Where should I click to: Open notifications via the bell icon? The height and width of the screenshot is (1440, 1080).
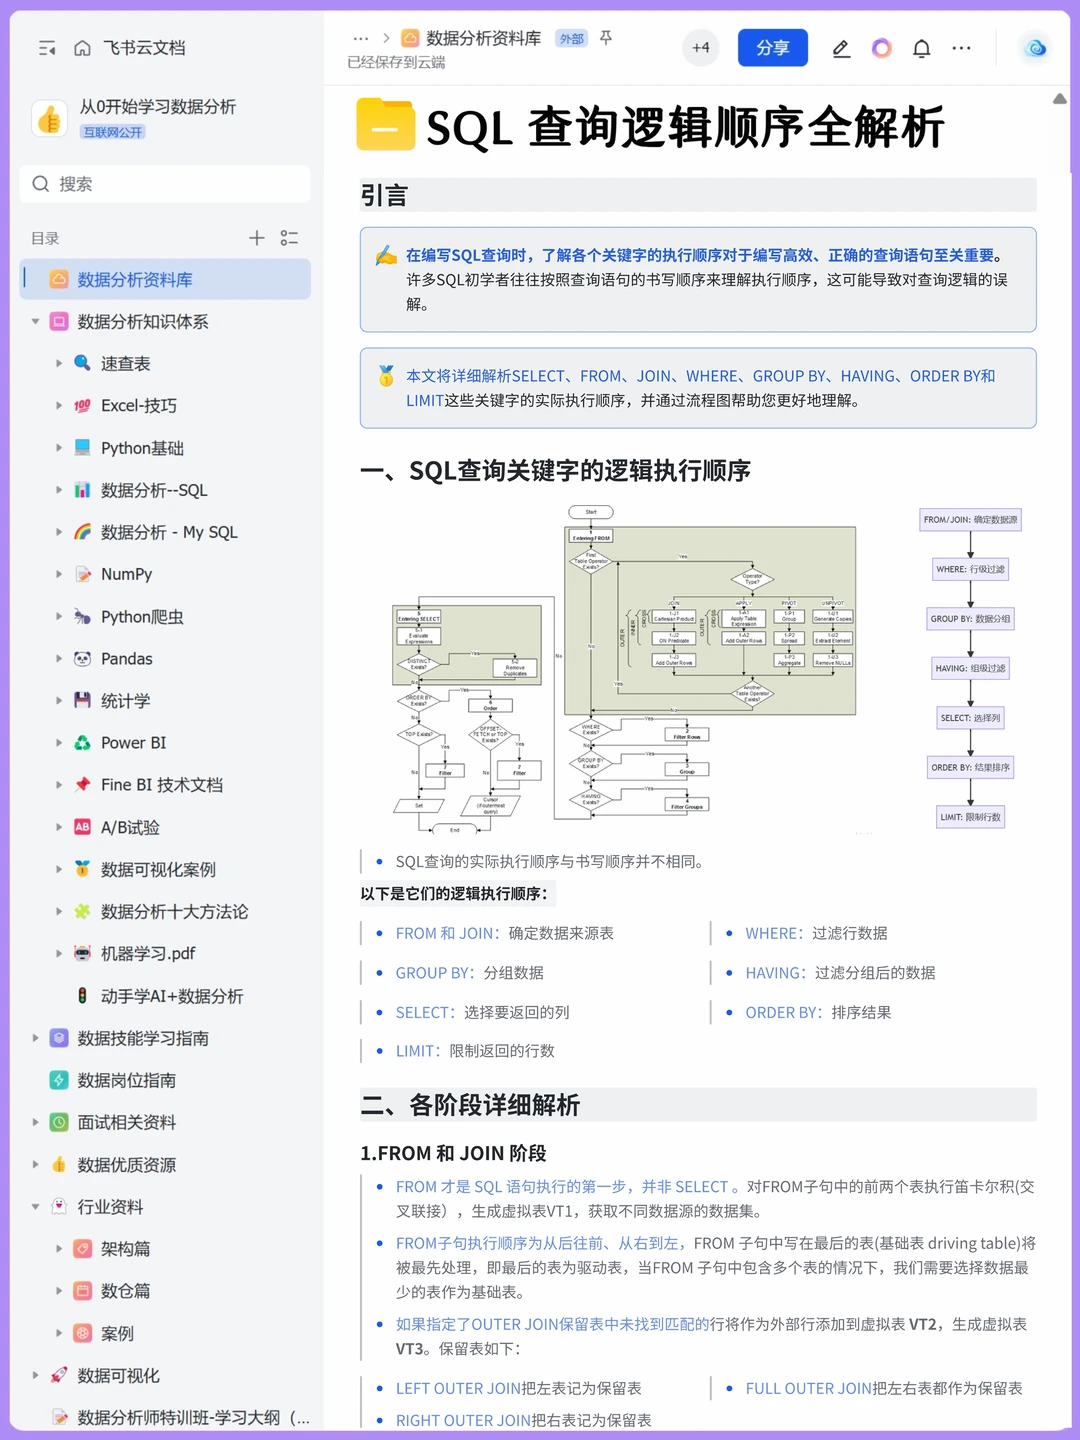coord(921,47)
